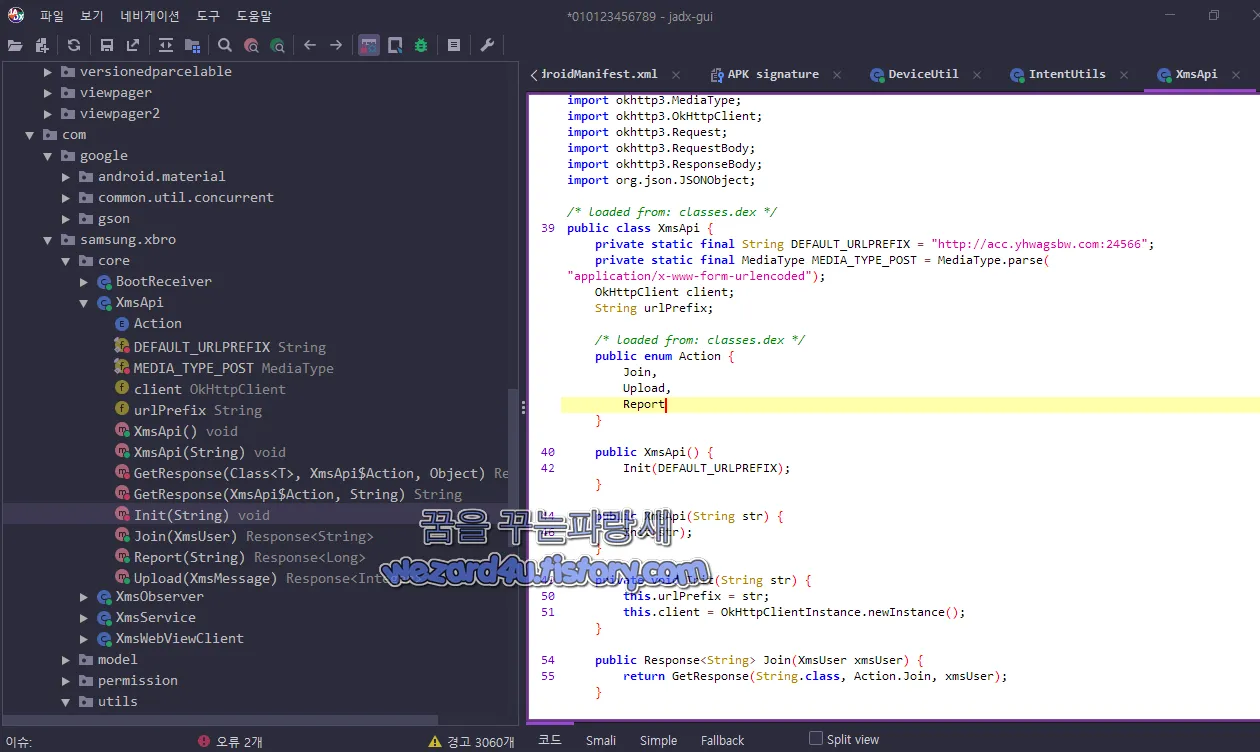Click the 오류 2개 error indicator
Image resolution: width=1260 pixels, height=752 pixels.
(x=230, y=741)
